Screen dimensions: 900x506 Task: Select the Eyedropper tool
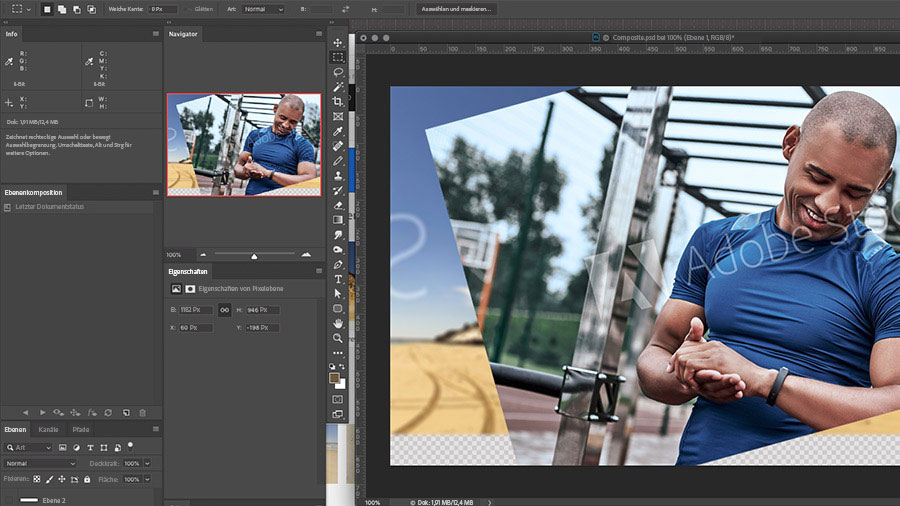click(338, 131)
